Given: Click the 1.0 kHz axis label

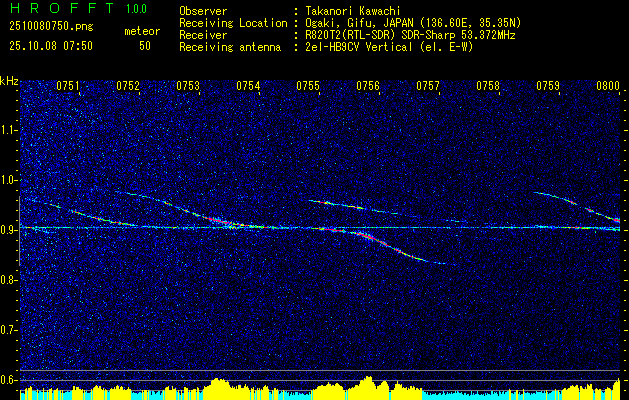Looking at the screenshot, I should pos(8,180).
